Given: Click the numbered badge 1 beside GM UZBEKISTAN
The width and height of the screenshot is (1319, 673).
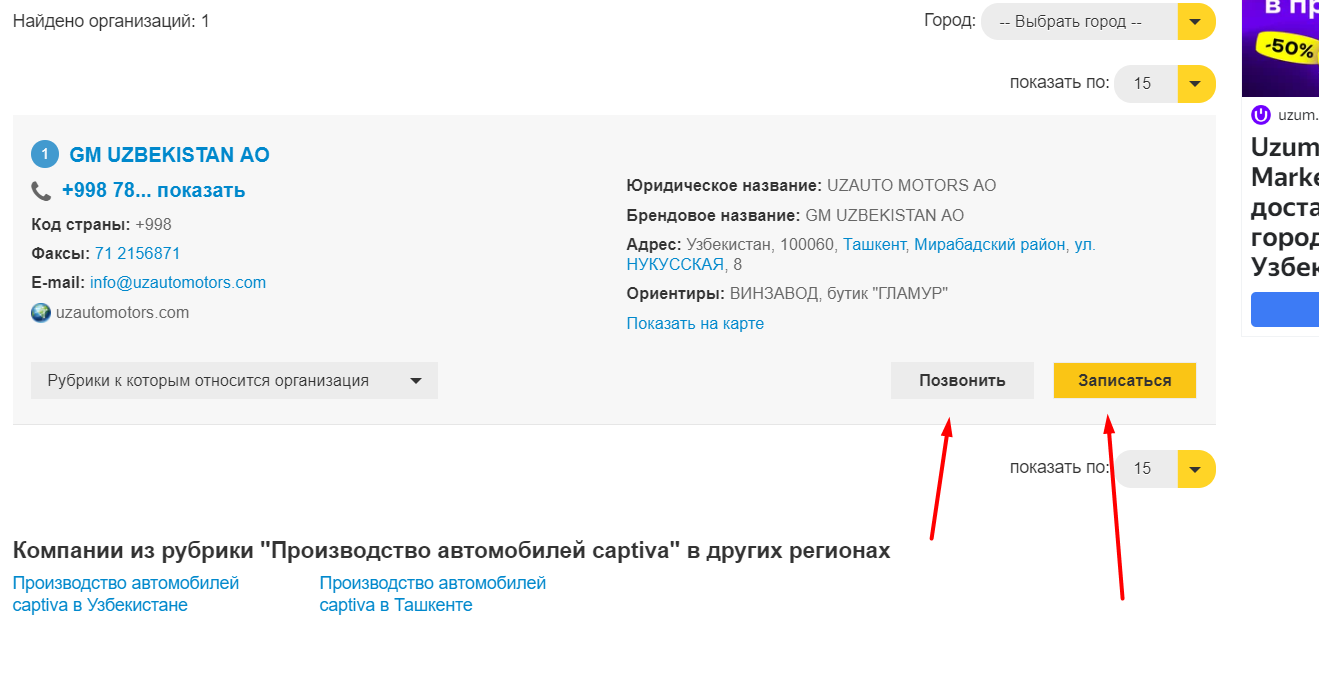Looking at the screenshot, I should pos(45,155).
